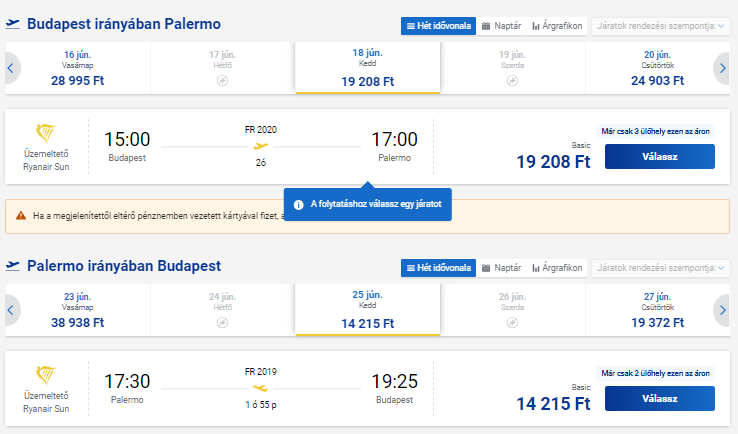Switch outbound view to Árgrafikon tab
The height and width of the screenshot is (434, 738).
(557, 26)
